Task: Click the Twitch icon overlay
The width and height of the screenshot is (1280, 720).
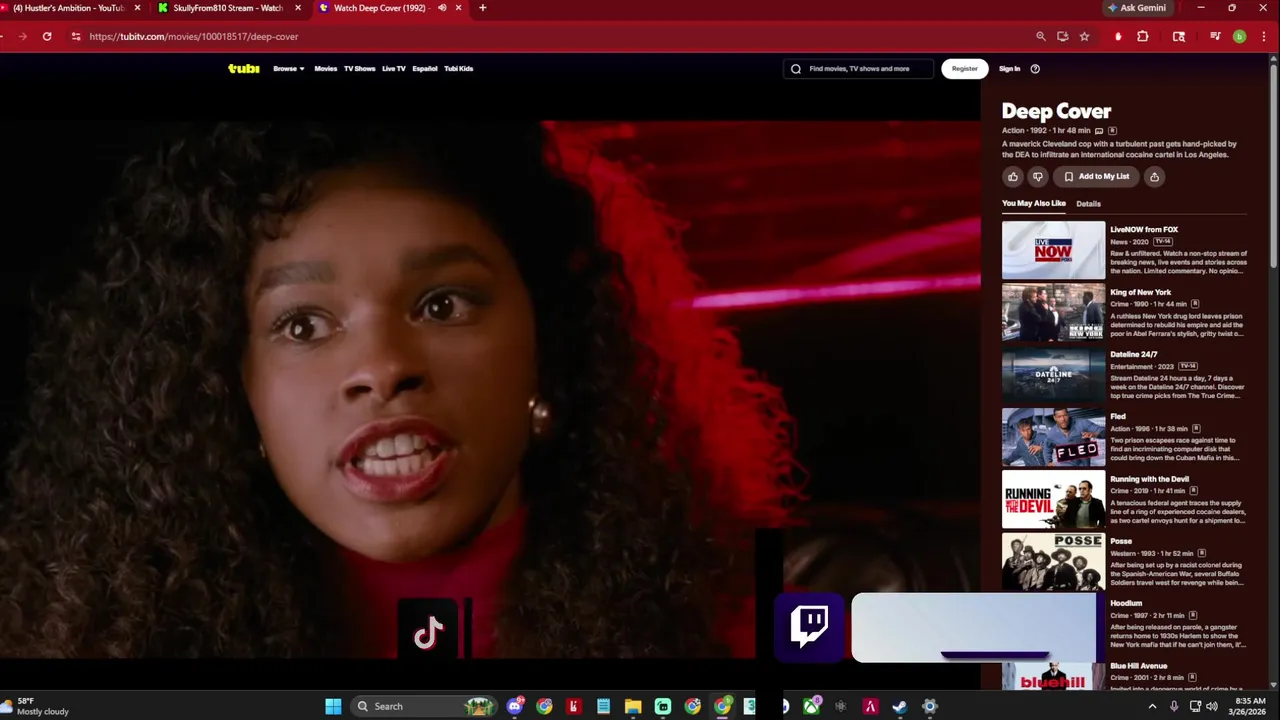Action: click(x=809, y=626)
